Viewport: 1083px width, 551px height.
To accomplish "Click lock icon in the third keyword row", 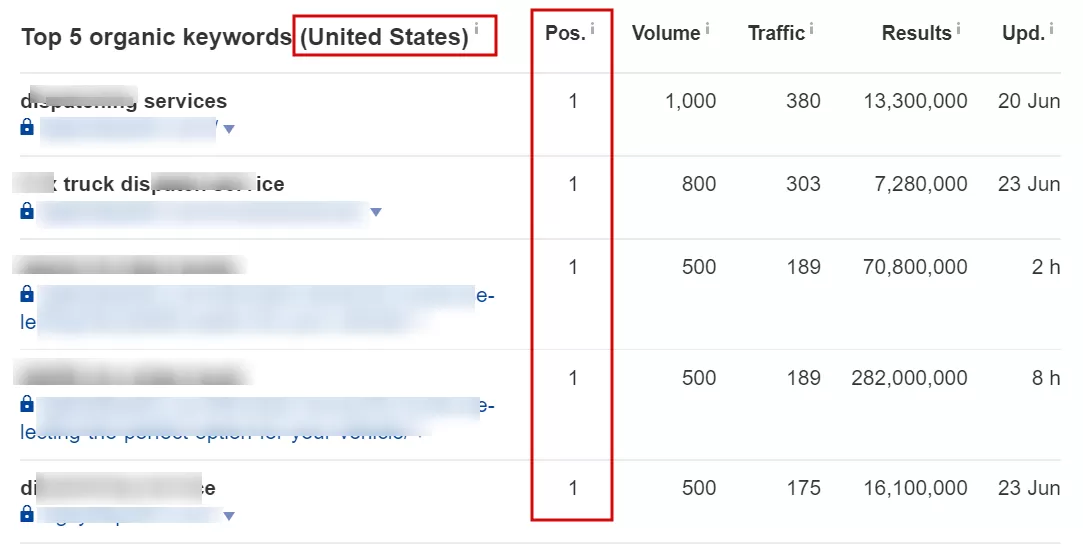I will click(27, 293).
